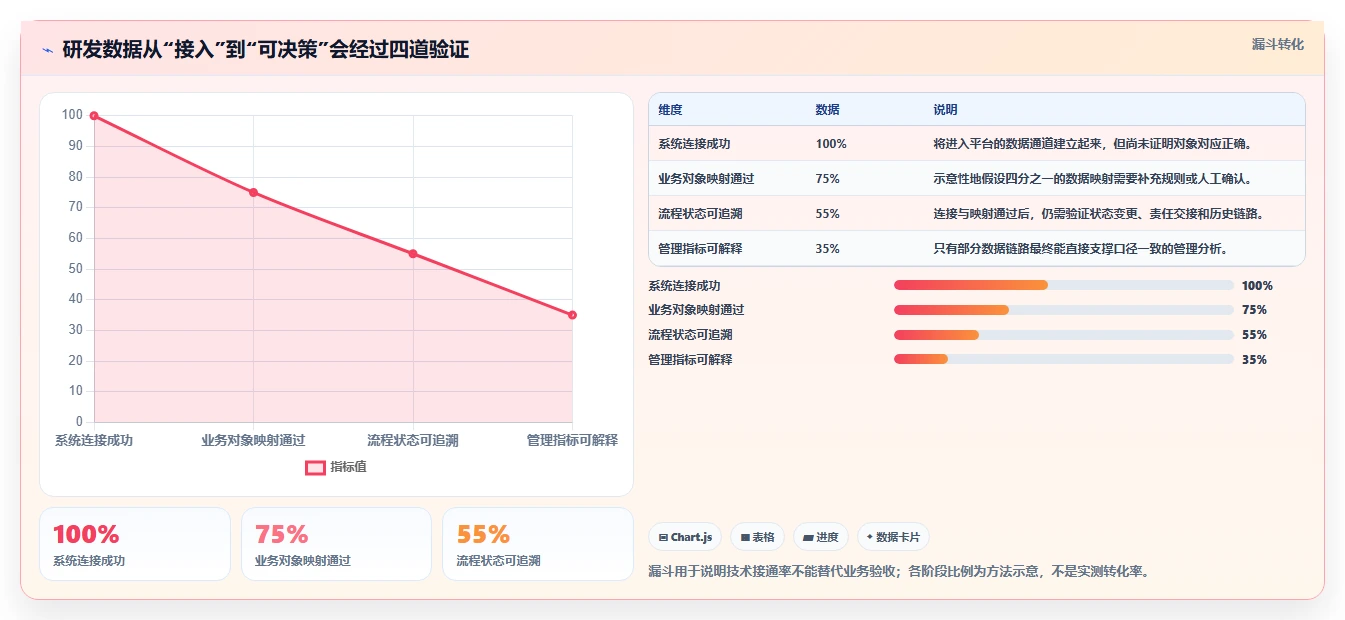The height and width of the screenshot is (620, 1345).
Task: Click table cell 系统连接成功
Action: (694, 144)
